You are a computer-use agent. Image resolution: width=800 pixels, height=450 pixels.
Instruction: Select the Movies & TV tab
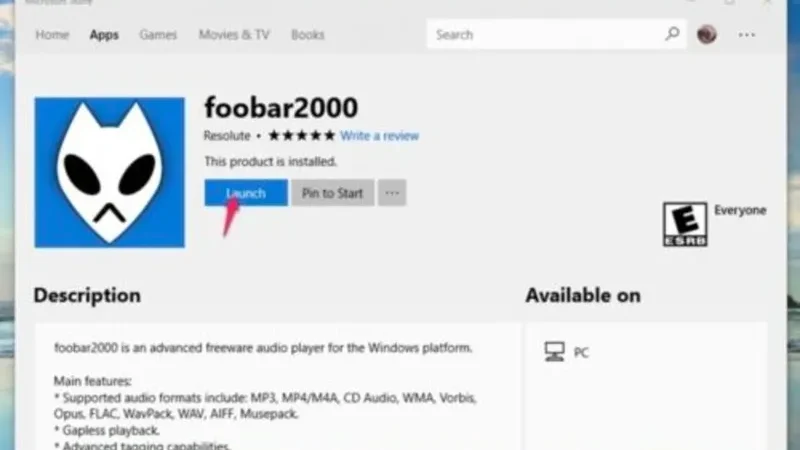[x=234, y=35]
